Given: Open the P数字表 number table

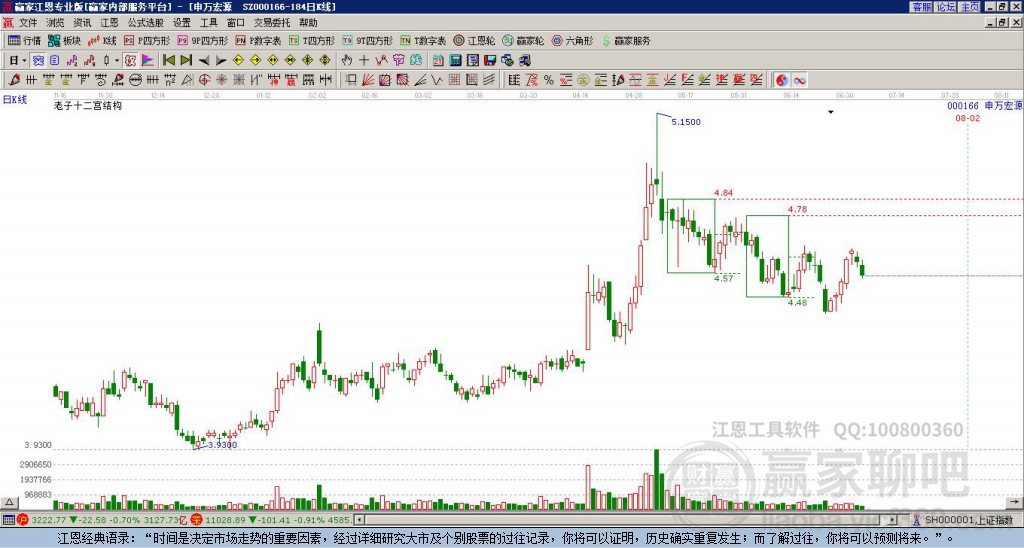Looking at the screenshot, I should pos(258,40).
